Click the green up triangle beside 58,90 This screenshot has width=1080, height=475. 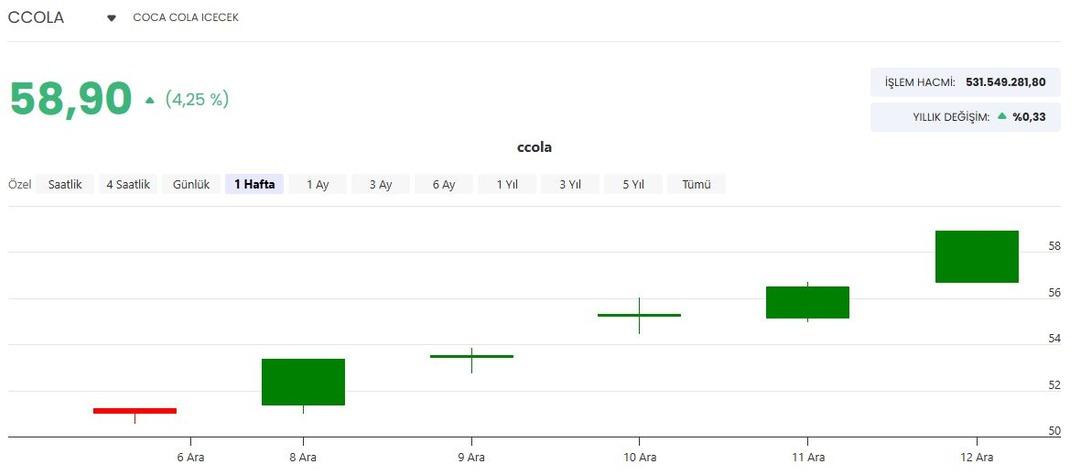149,100
